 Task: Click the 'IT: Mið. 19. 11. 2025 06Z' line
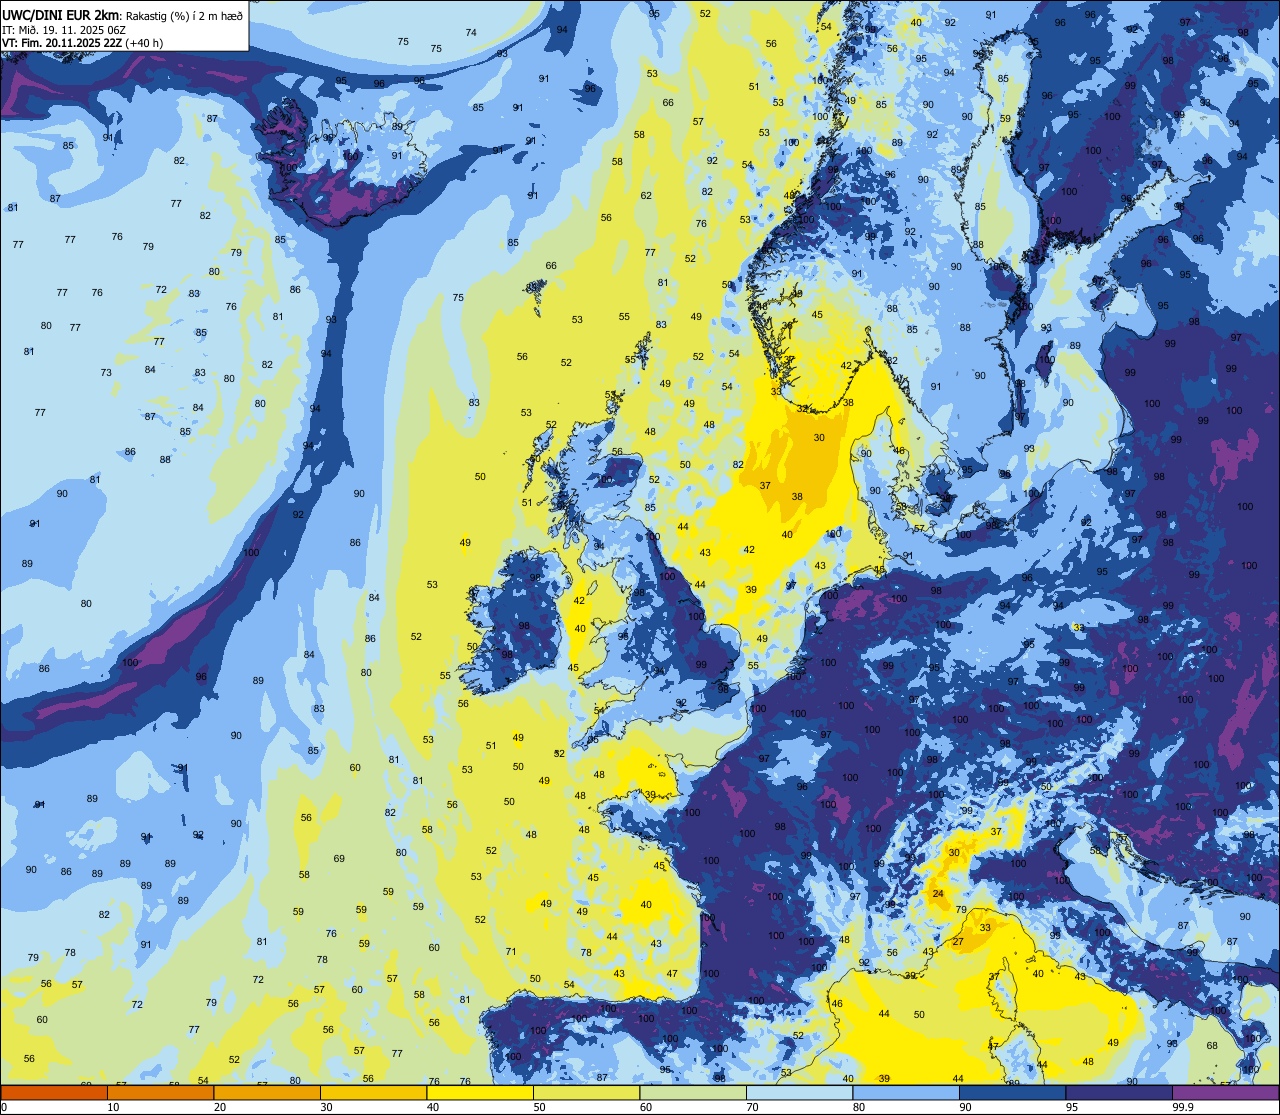coord(64,29)
